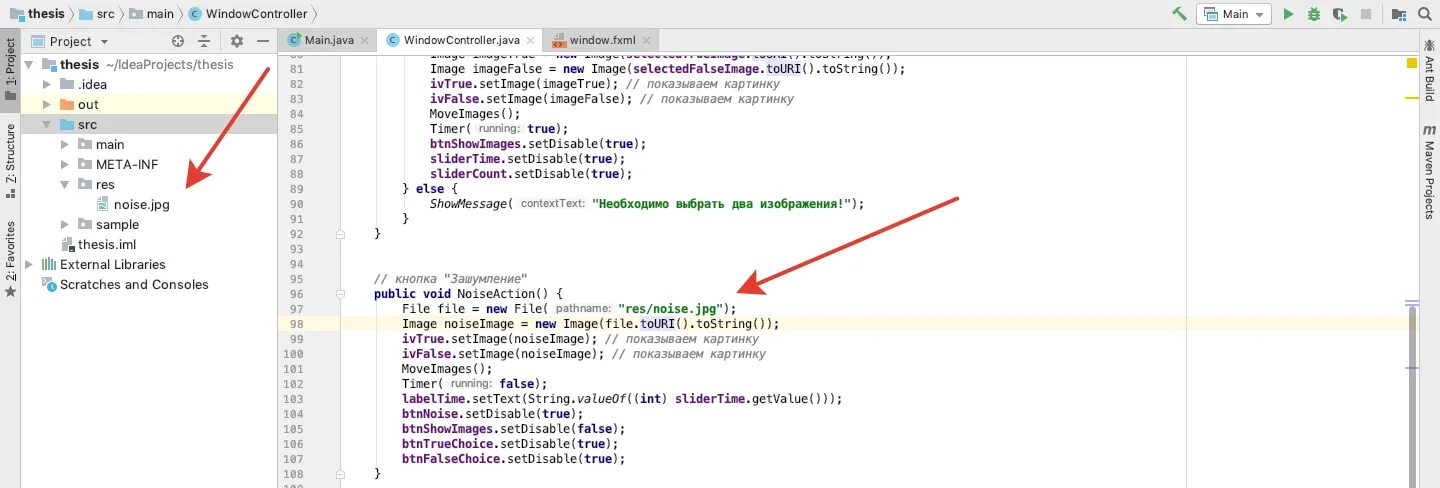Click thesis in the breadcrumb bar
The image size is (1440, 488).
(x=46, y=14)
